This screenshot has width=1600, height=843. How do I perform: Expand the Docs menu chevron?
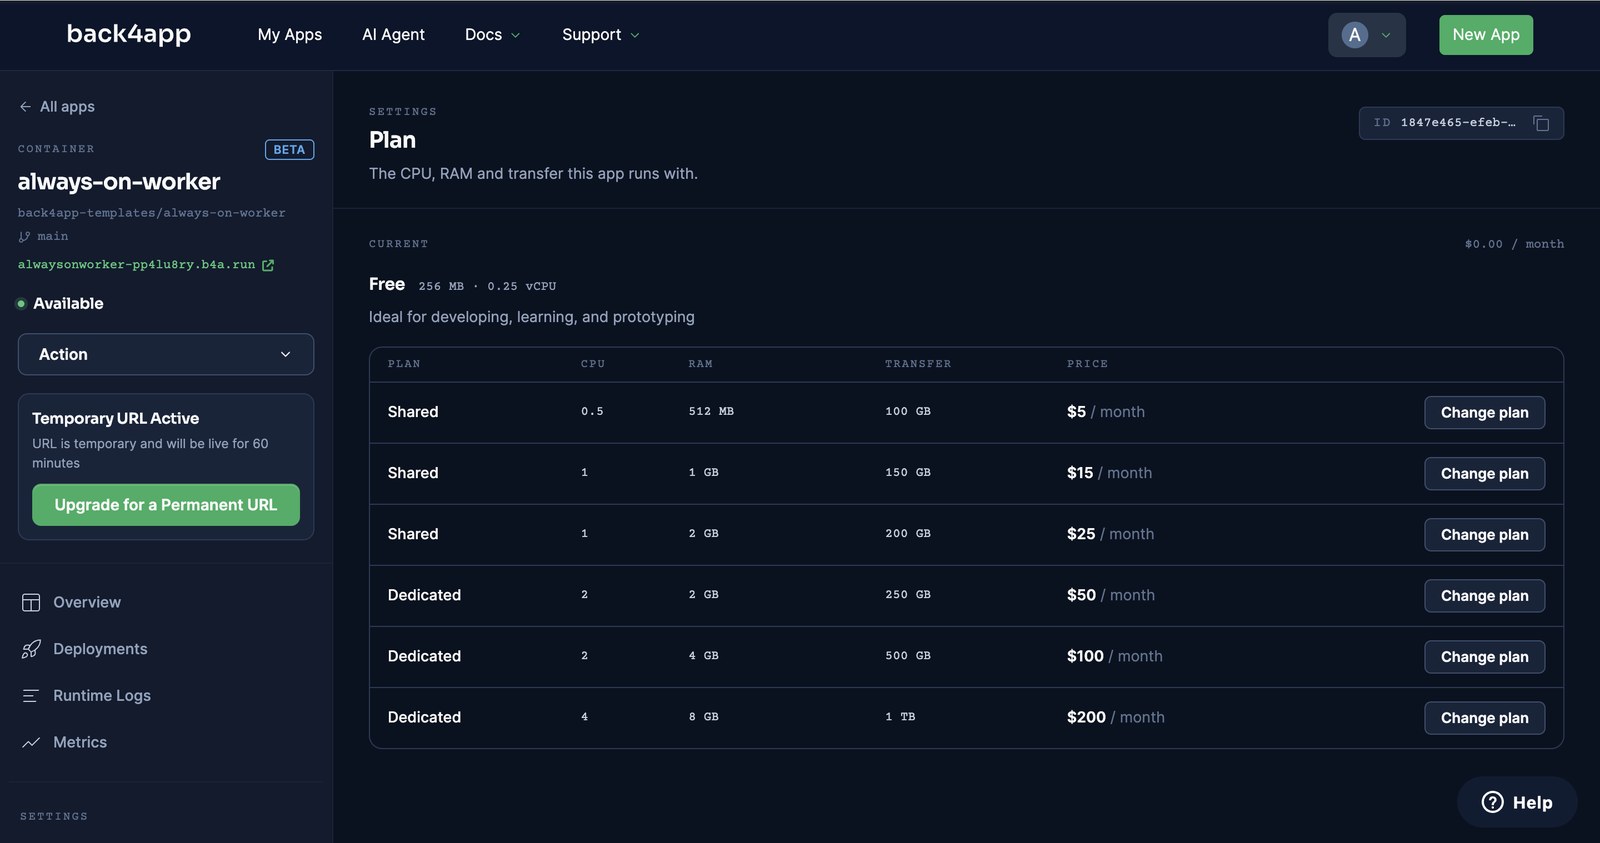pos(516,35)
